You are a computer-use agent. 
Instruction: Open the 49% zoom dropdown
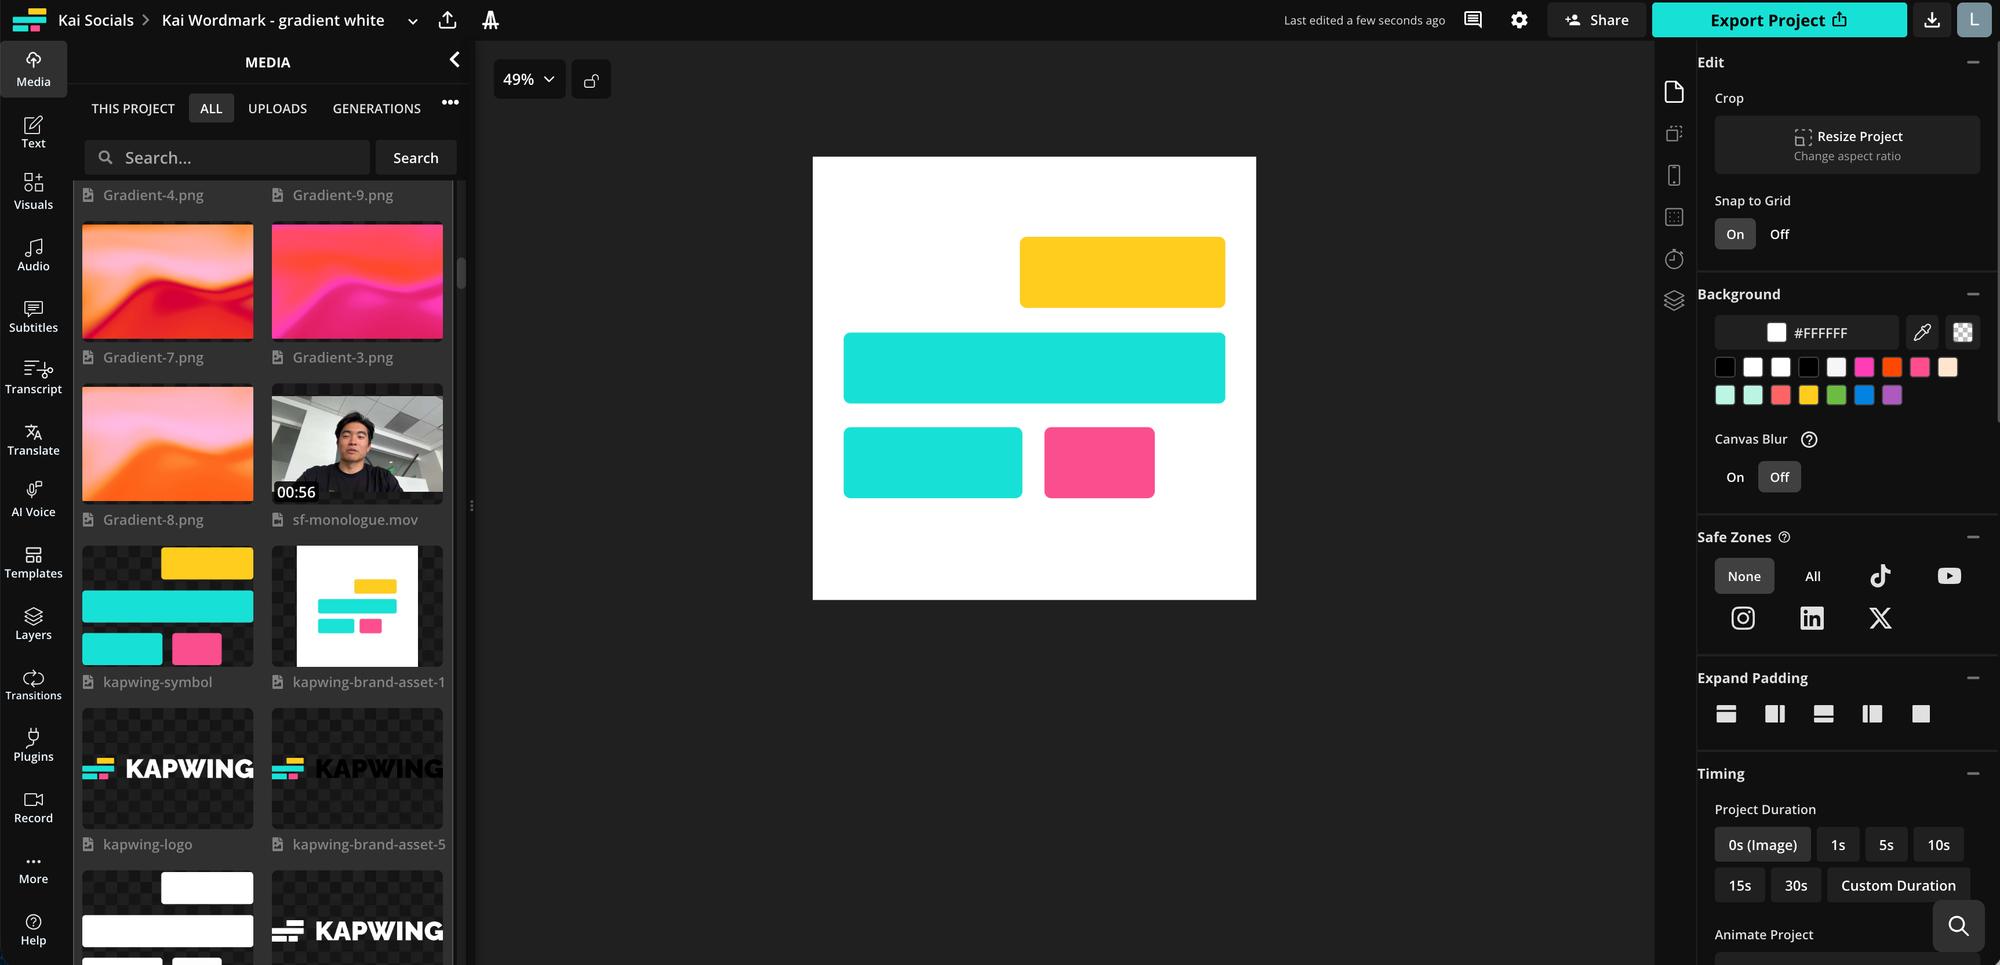coord(529,80)
